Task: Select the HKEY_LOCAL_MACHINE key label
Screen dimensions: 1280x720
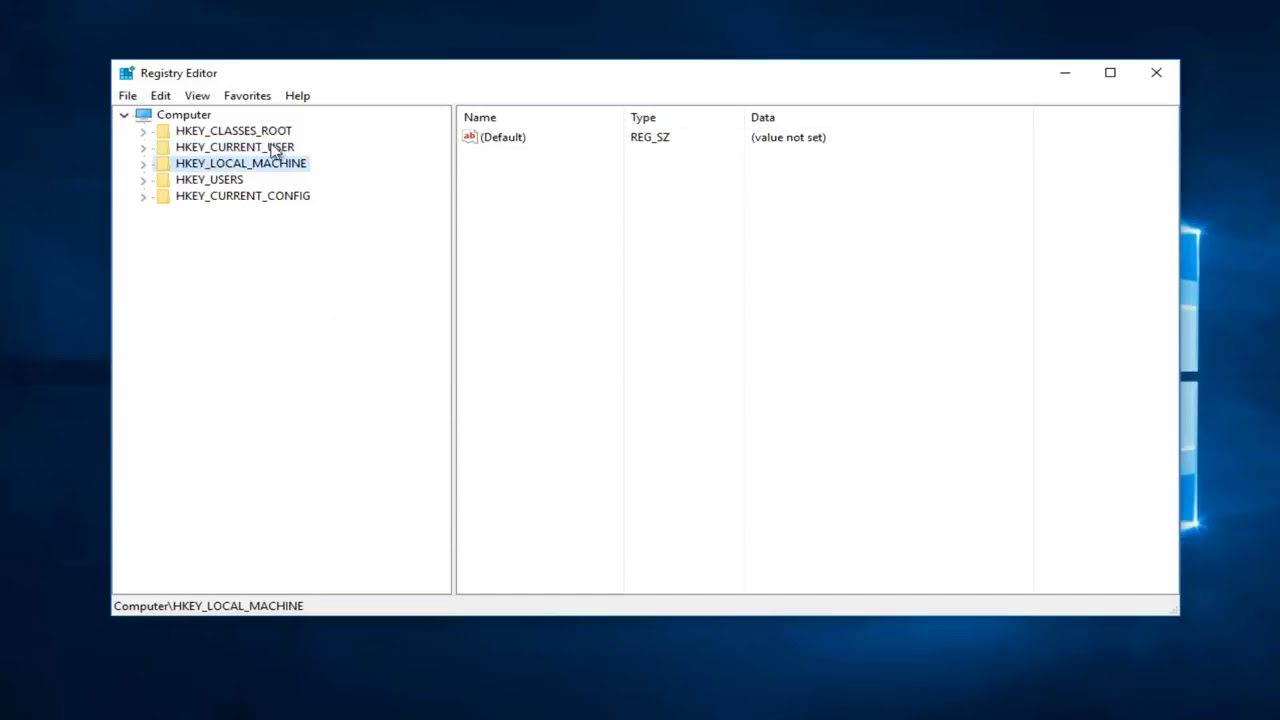Action: (x=241, y=163)
